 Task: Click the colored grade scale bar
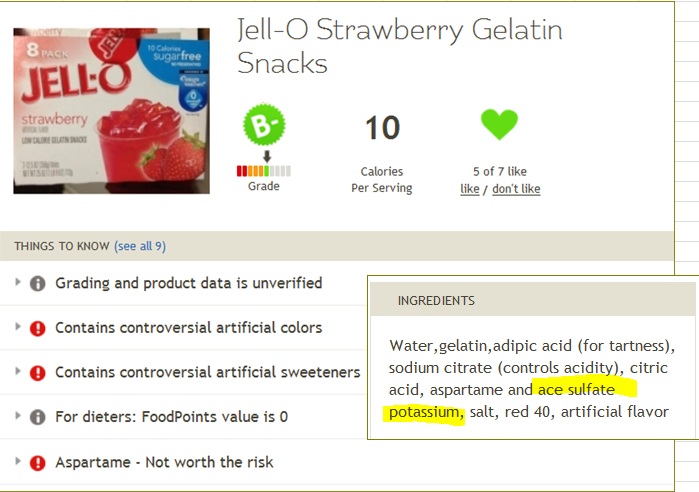pos(264,171)
